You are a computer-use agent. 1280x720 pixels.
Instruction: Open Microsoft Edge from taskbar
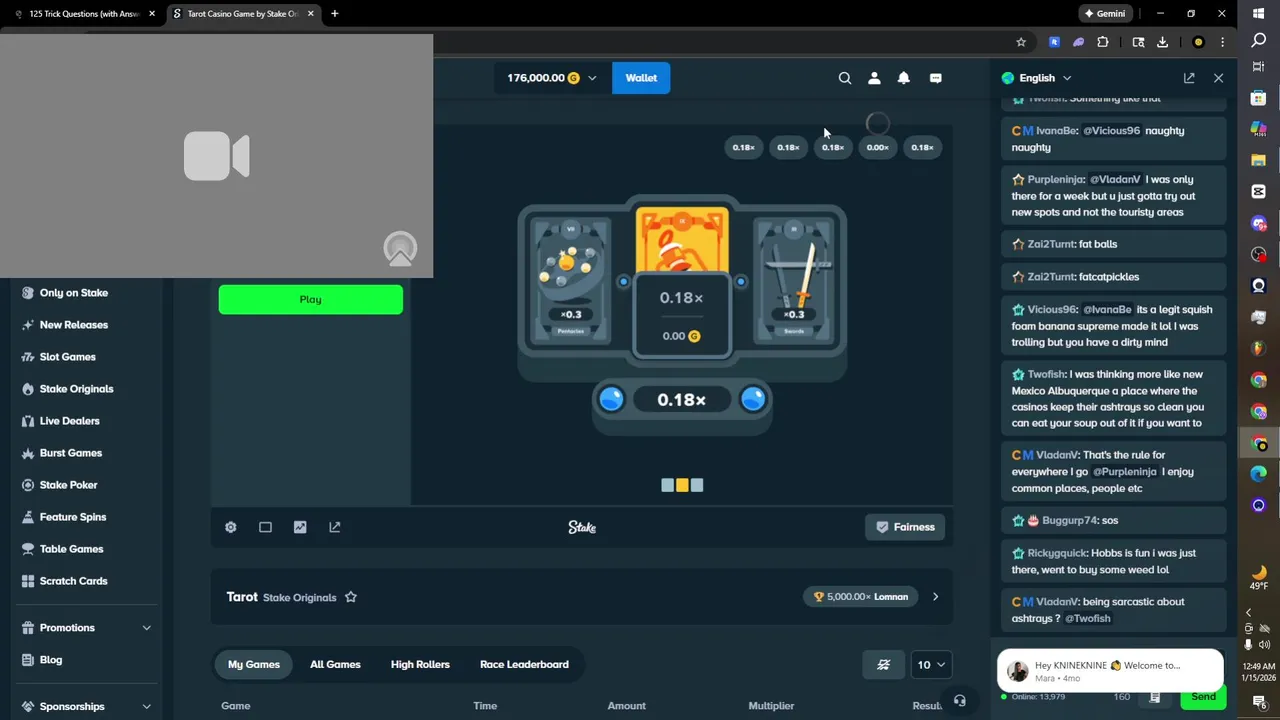coord(1259,473)
